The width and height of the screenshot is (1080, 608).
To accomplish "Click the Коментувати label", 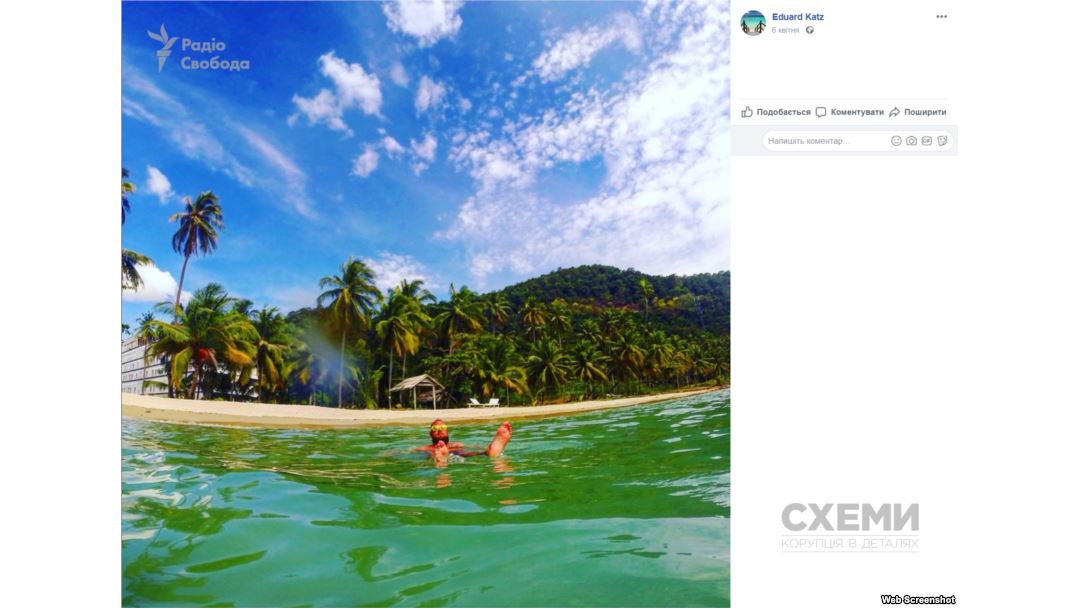I will tap(857, 112).
